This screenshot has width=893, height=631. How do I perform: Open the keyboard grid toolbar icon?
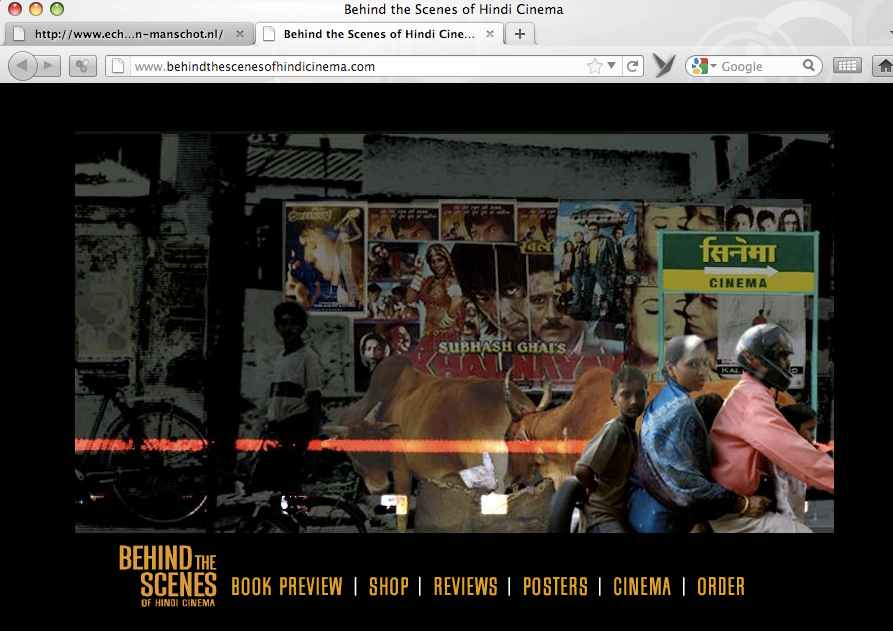pos(847,66)
